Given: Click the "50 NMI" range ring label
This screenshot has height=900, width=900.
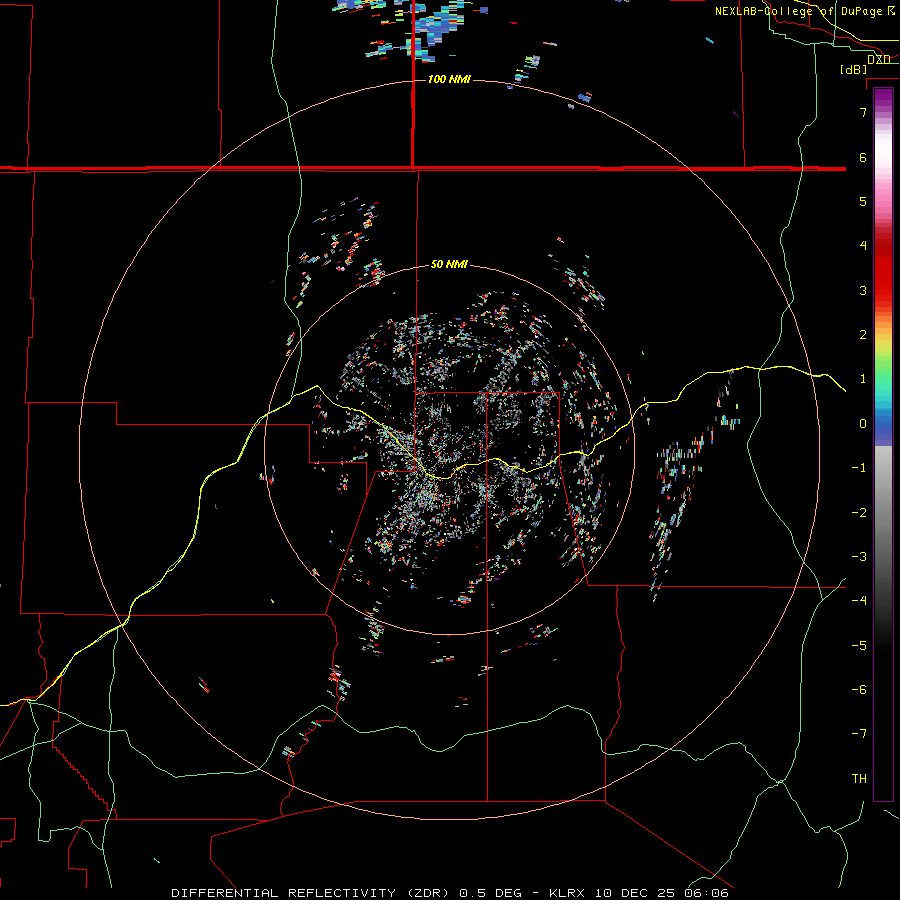Looking at the screenshot, I should pyautogui.click(x=449, y=264).
